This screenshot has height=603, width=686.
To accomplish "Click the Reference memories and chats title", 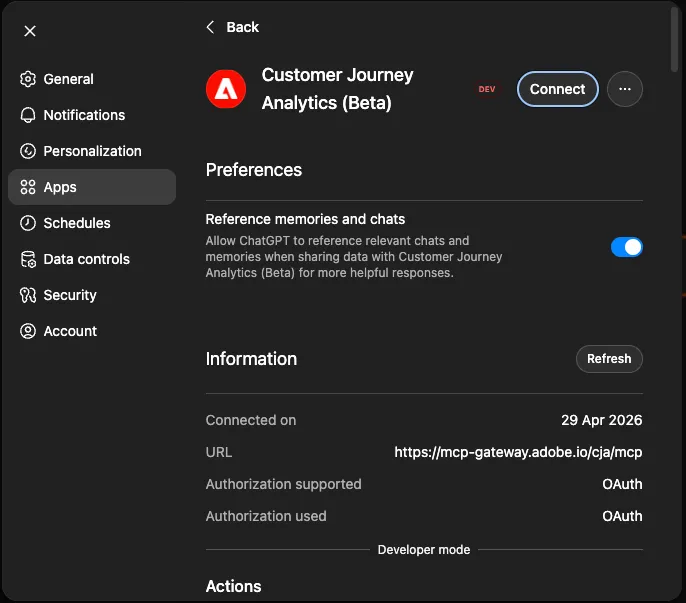I will click(x=305, y=219).
